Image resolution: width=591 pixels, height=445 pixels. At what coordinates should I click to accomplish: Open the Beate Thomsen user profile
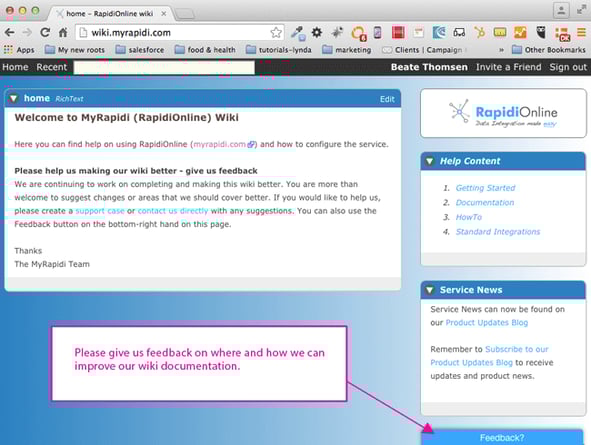[429, 67]
